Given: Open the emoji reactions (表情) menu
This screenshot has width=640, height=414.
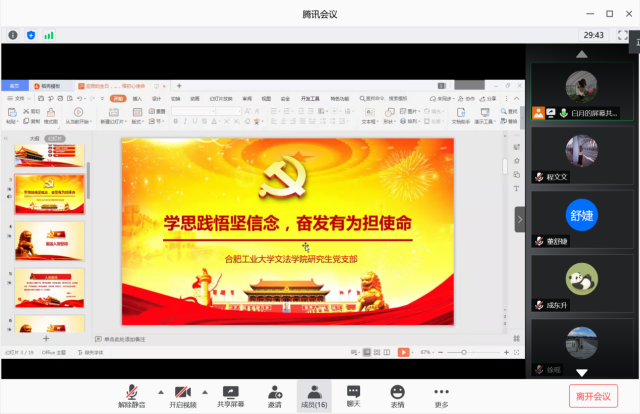Looking at the screenshot, I should (x=398, y=395).
